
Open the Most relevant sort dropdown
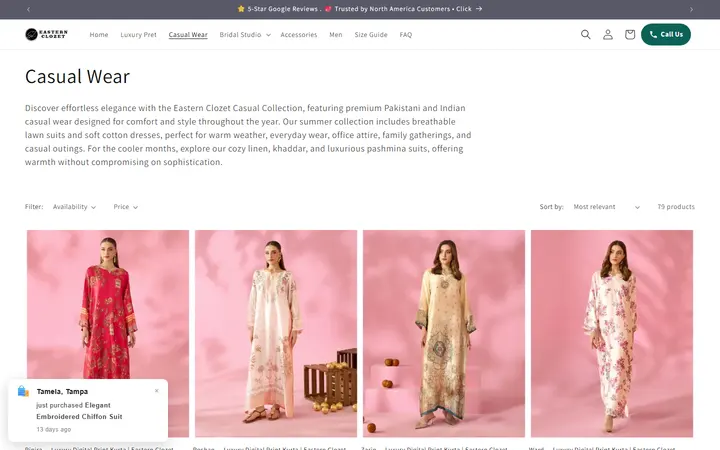point(606,207)
